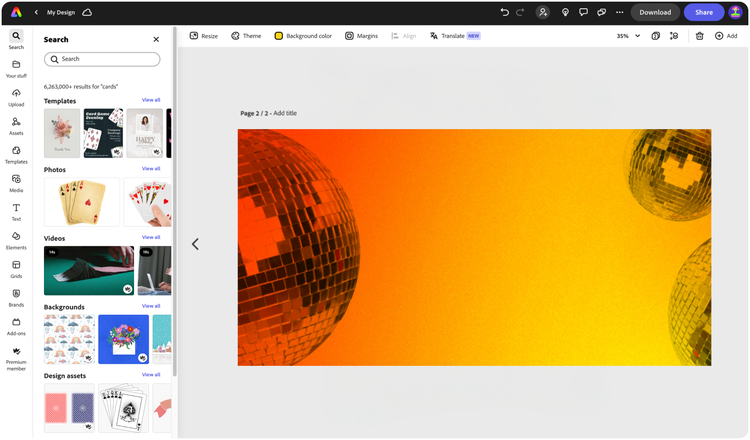Select the card shuffling video on green table
Screen dimensions: 750x440
coord(89,271)
